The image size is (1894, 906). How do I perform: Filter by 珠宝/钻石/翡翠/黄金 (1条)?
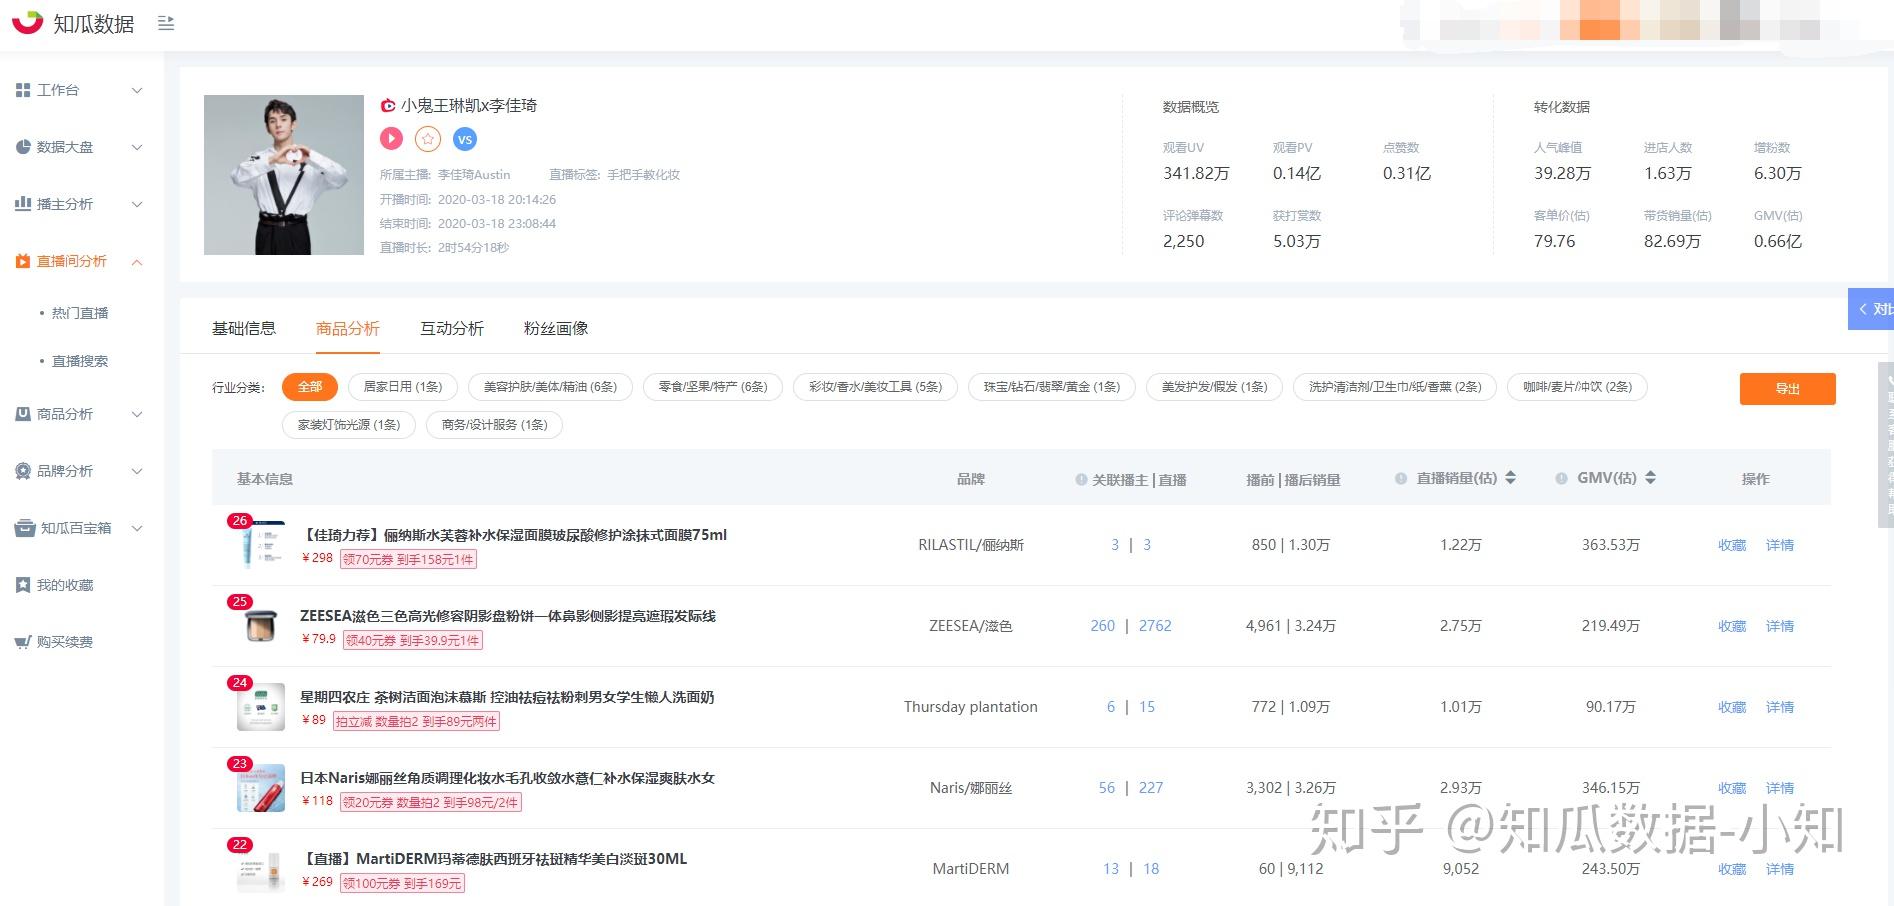(x=1052, y=387)
